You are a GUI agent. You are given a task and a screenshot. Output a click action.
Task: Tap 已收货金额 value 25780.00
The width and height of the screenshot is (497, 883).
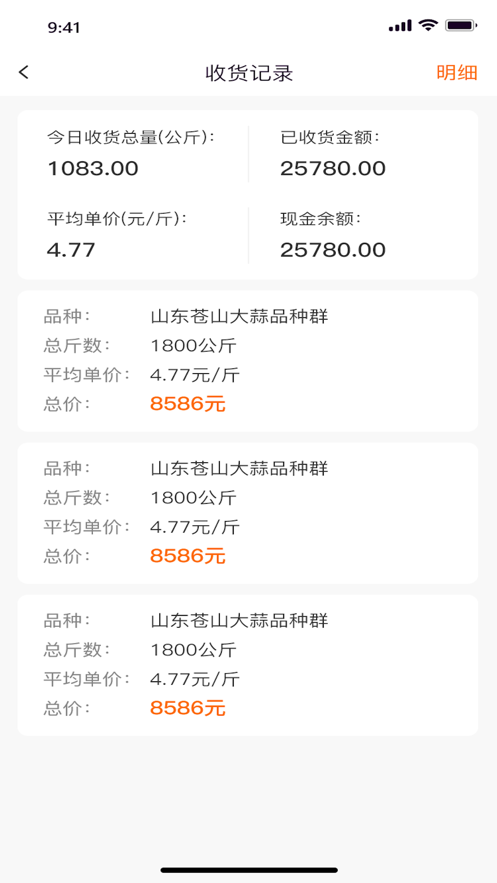click(333, 168)
